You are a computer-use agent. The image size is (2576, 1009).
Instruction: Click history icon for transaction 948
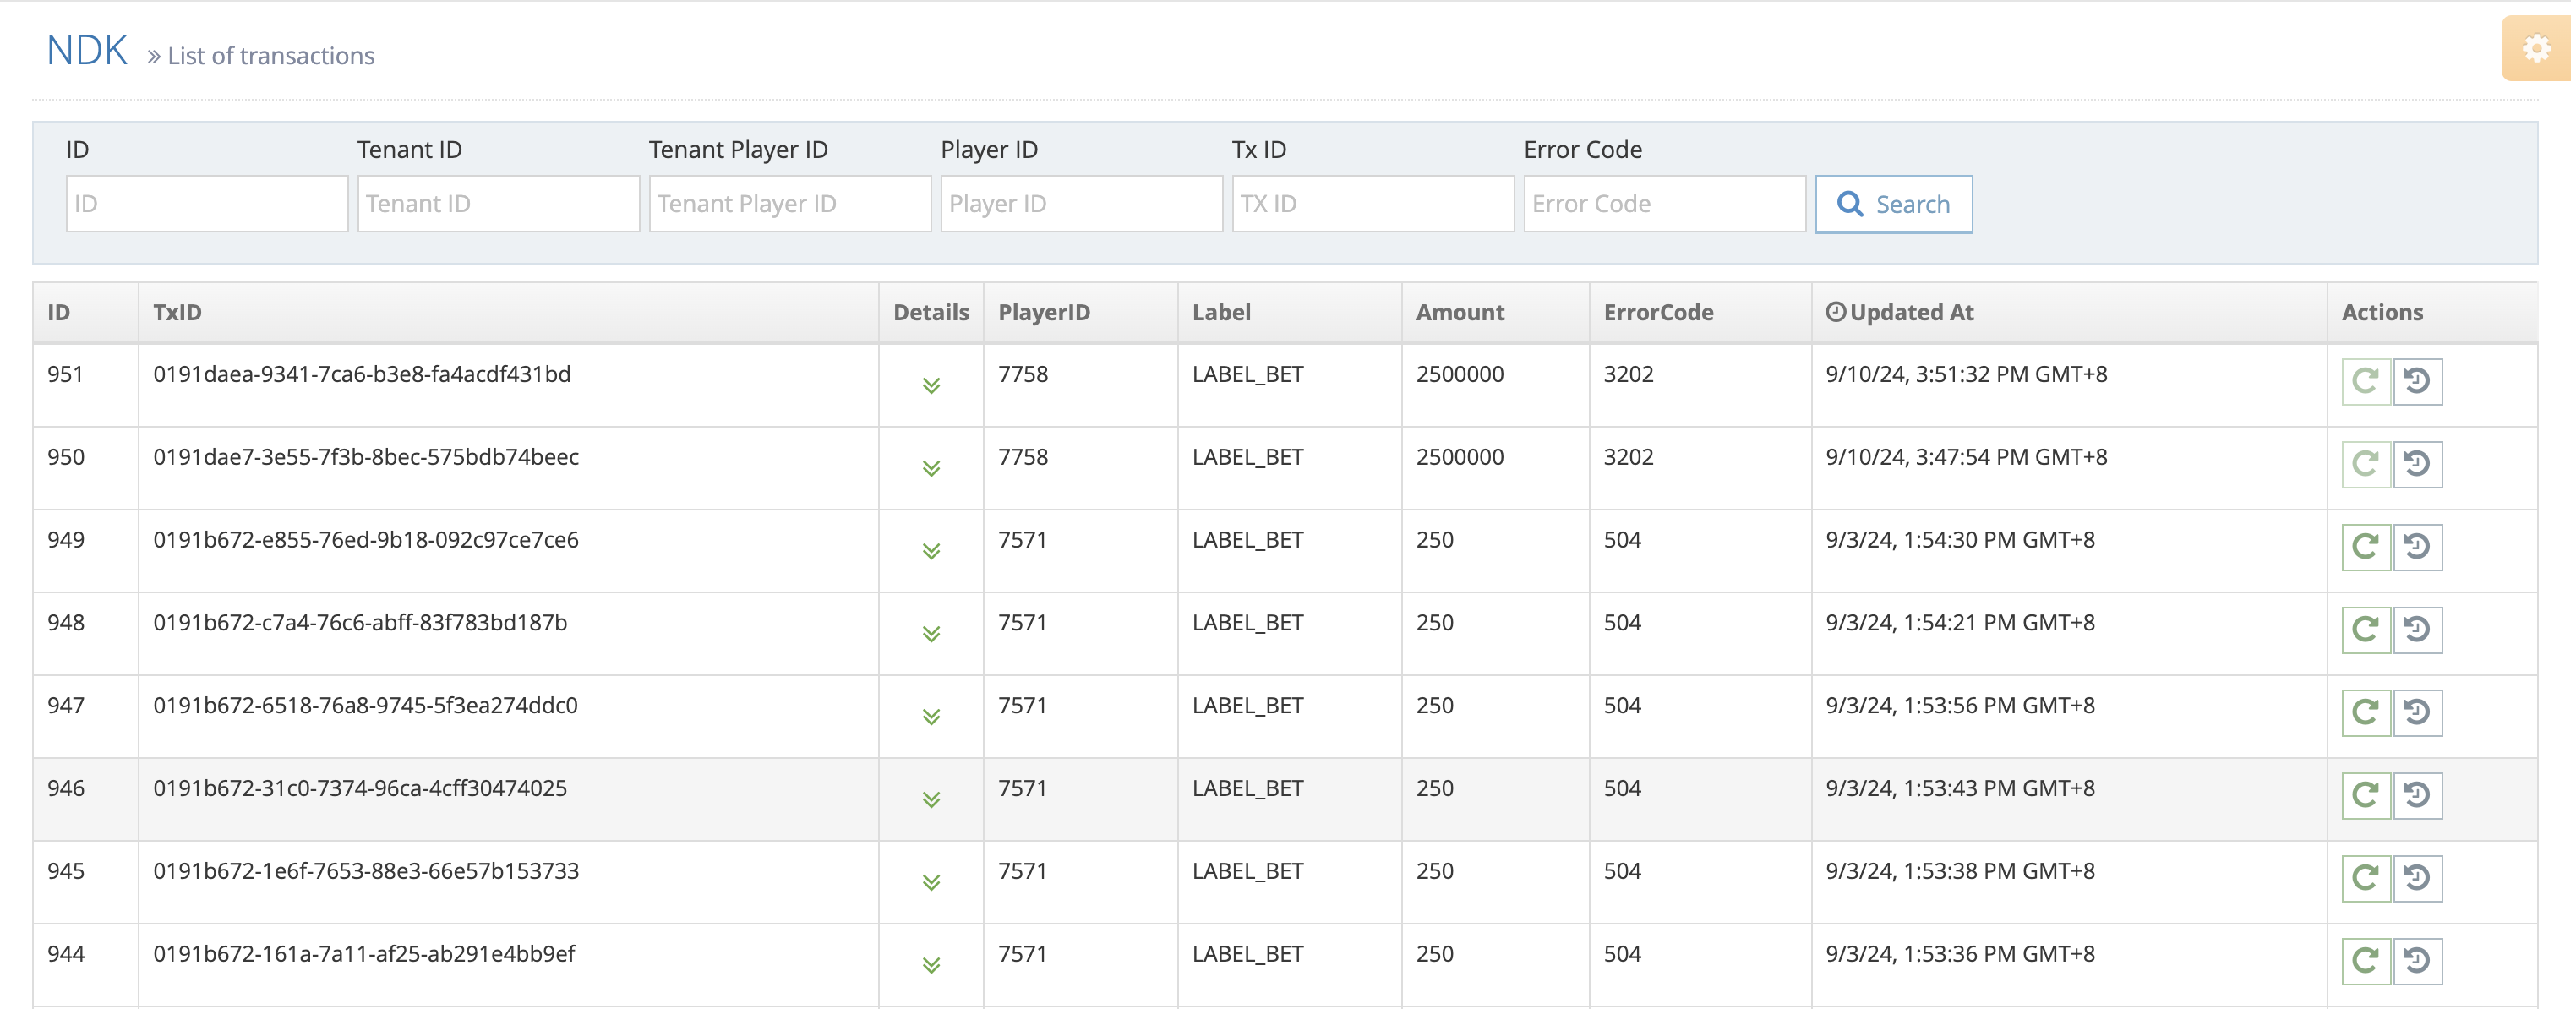tap(2417, 630)
